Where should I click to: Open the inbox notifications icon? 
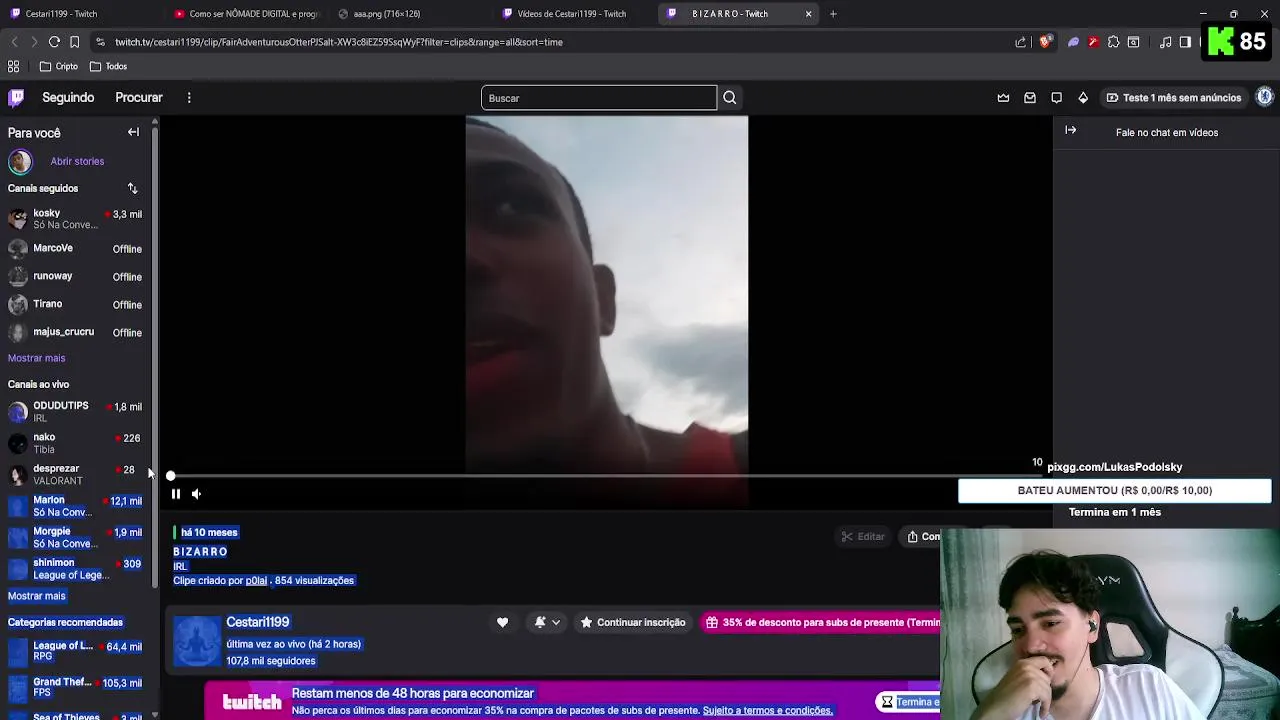[1030, 97]
